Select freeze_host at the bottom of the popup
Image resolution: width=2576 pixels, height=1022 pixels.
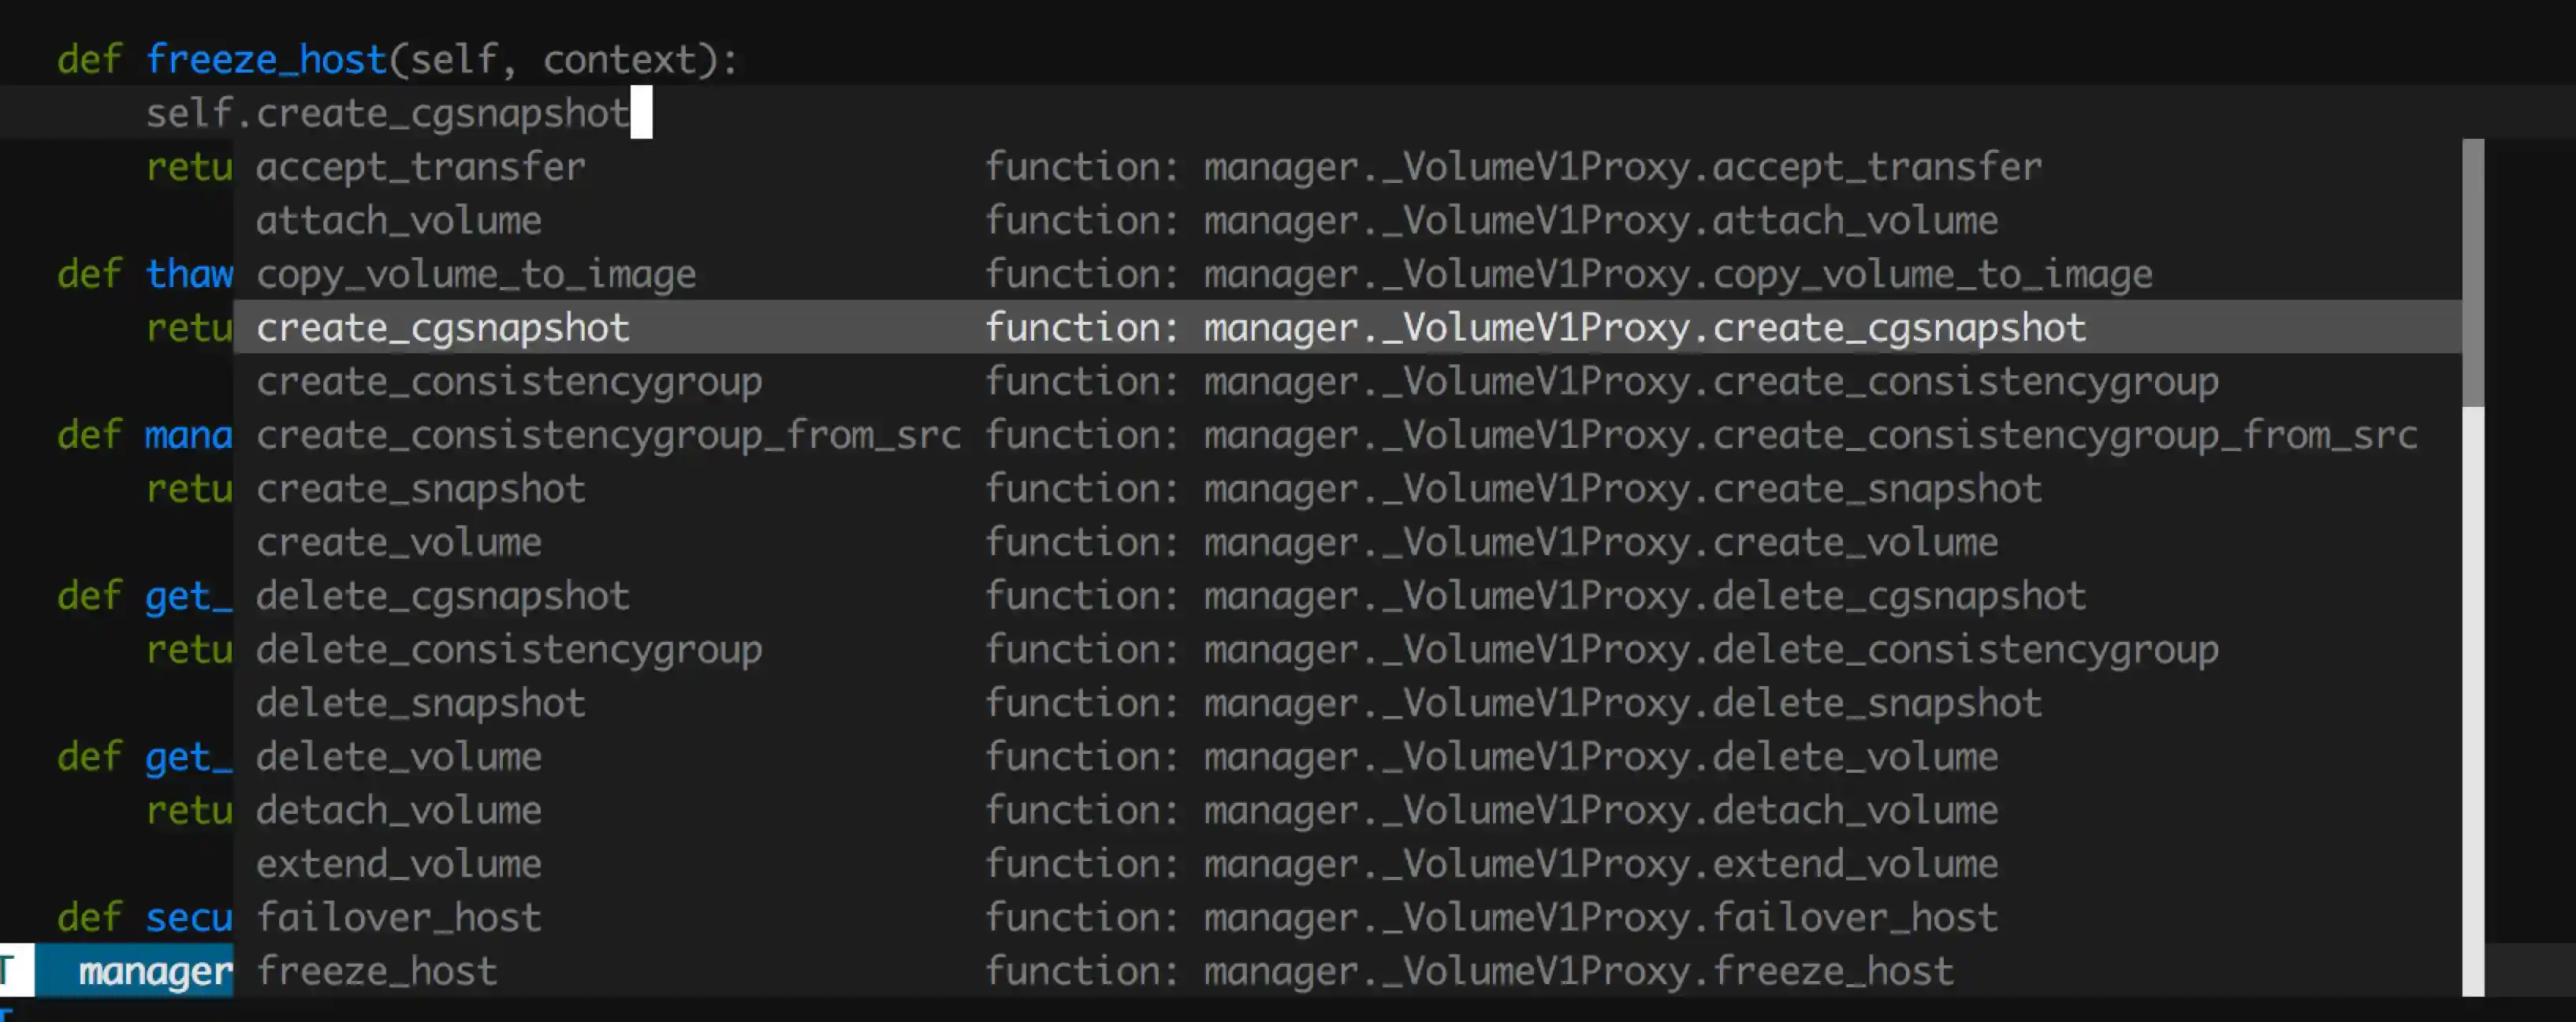[x=377, y=972]
